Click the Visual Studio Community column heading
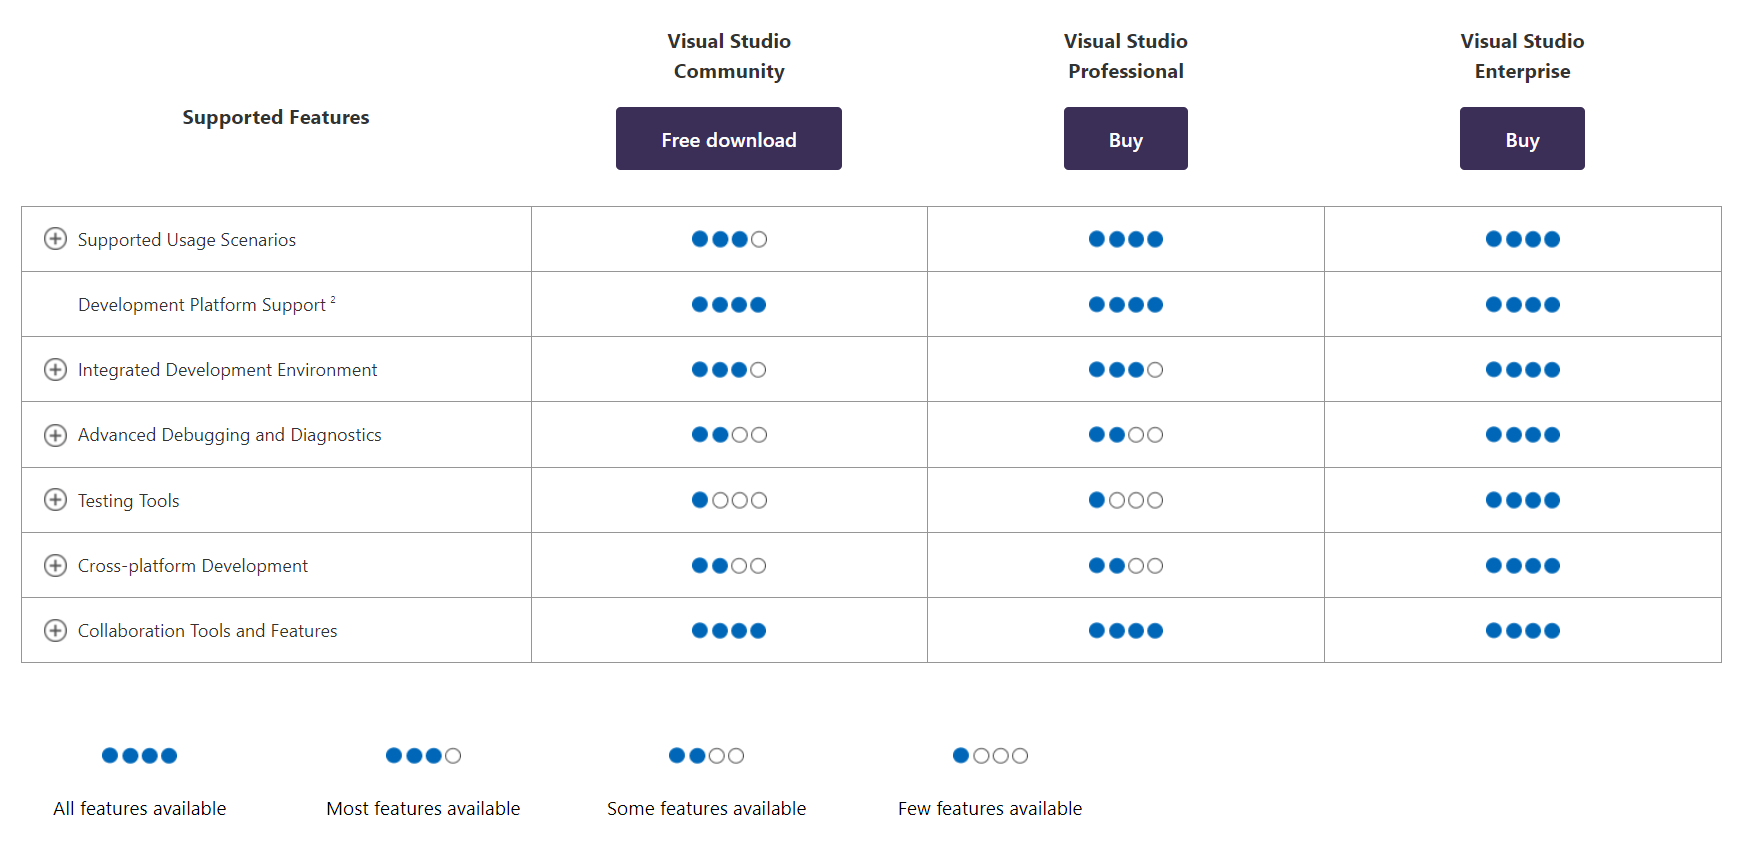This screenshot has width=1745, height=842. click(729, 56)
